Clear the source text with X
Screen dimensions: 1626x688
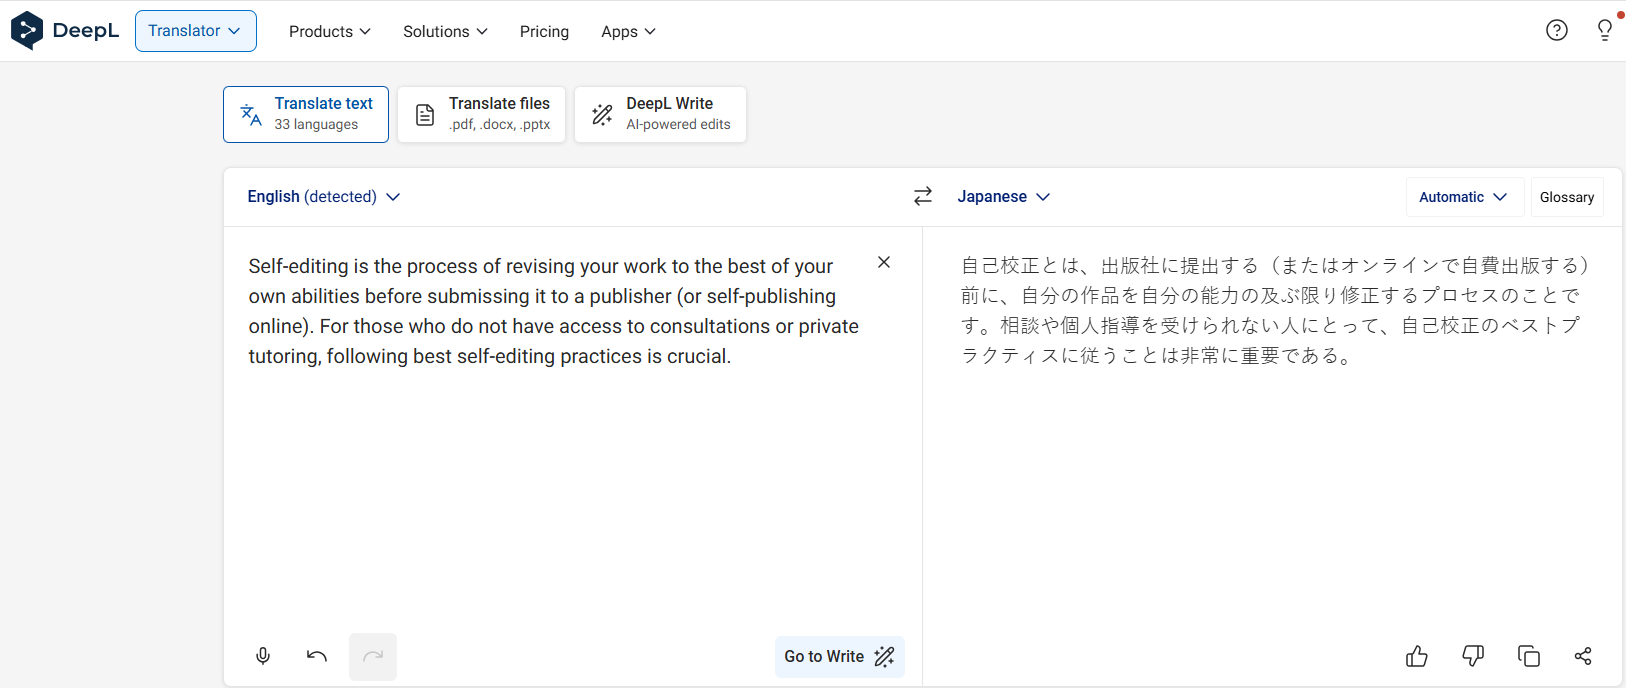(x=884, y=262)
